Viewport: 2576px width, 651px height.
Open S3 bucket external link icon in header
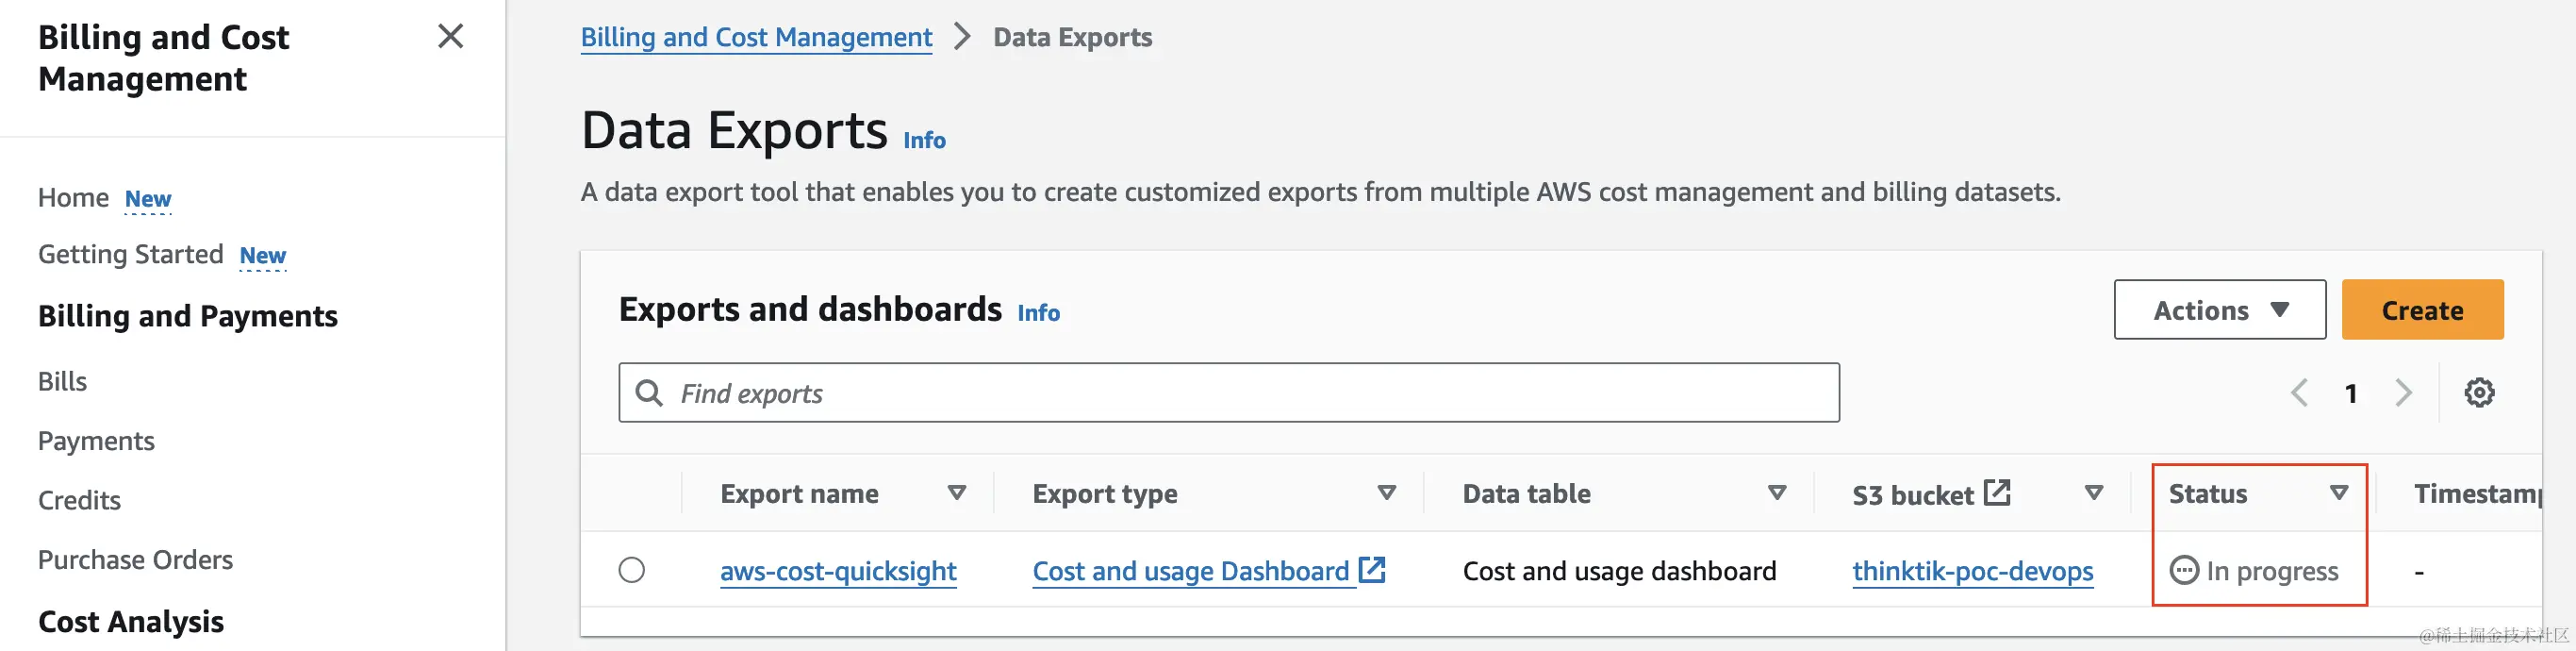coord(1997,493)
